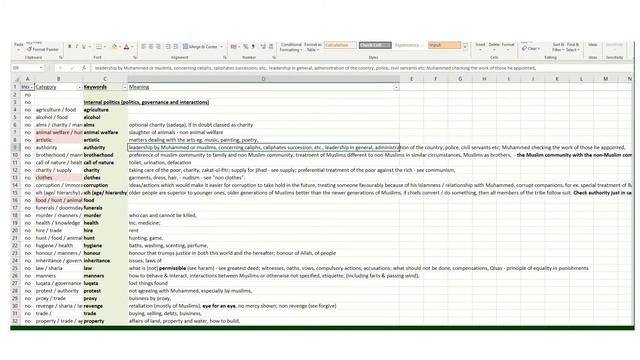Open Find & Select menu
640x360 pixels.
tap(573, 47)
